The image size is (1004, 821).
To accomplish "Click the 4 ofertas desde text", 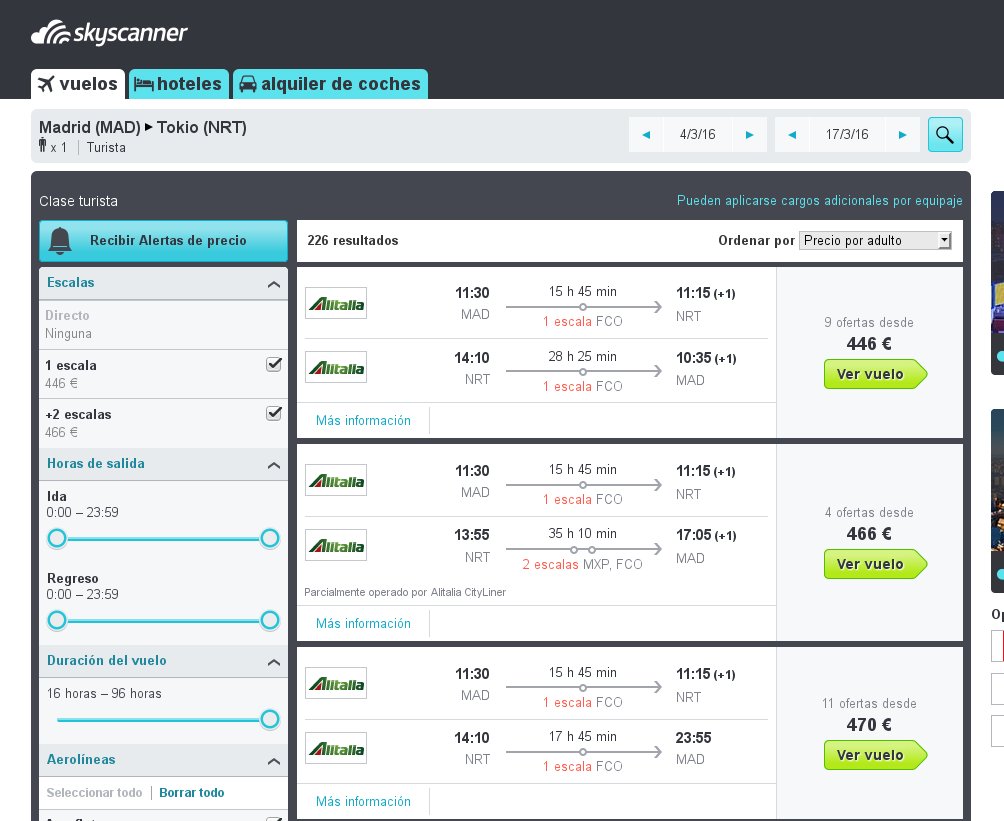I will click(869, 513).
